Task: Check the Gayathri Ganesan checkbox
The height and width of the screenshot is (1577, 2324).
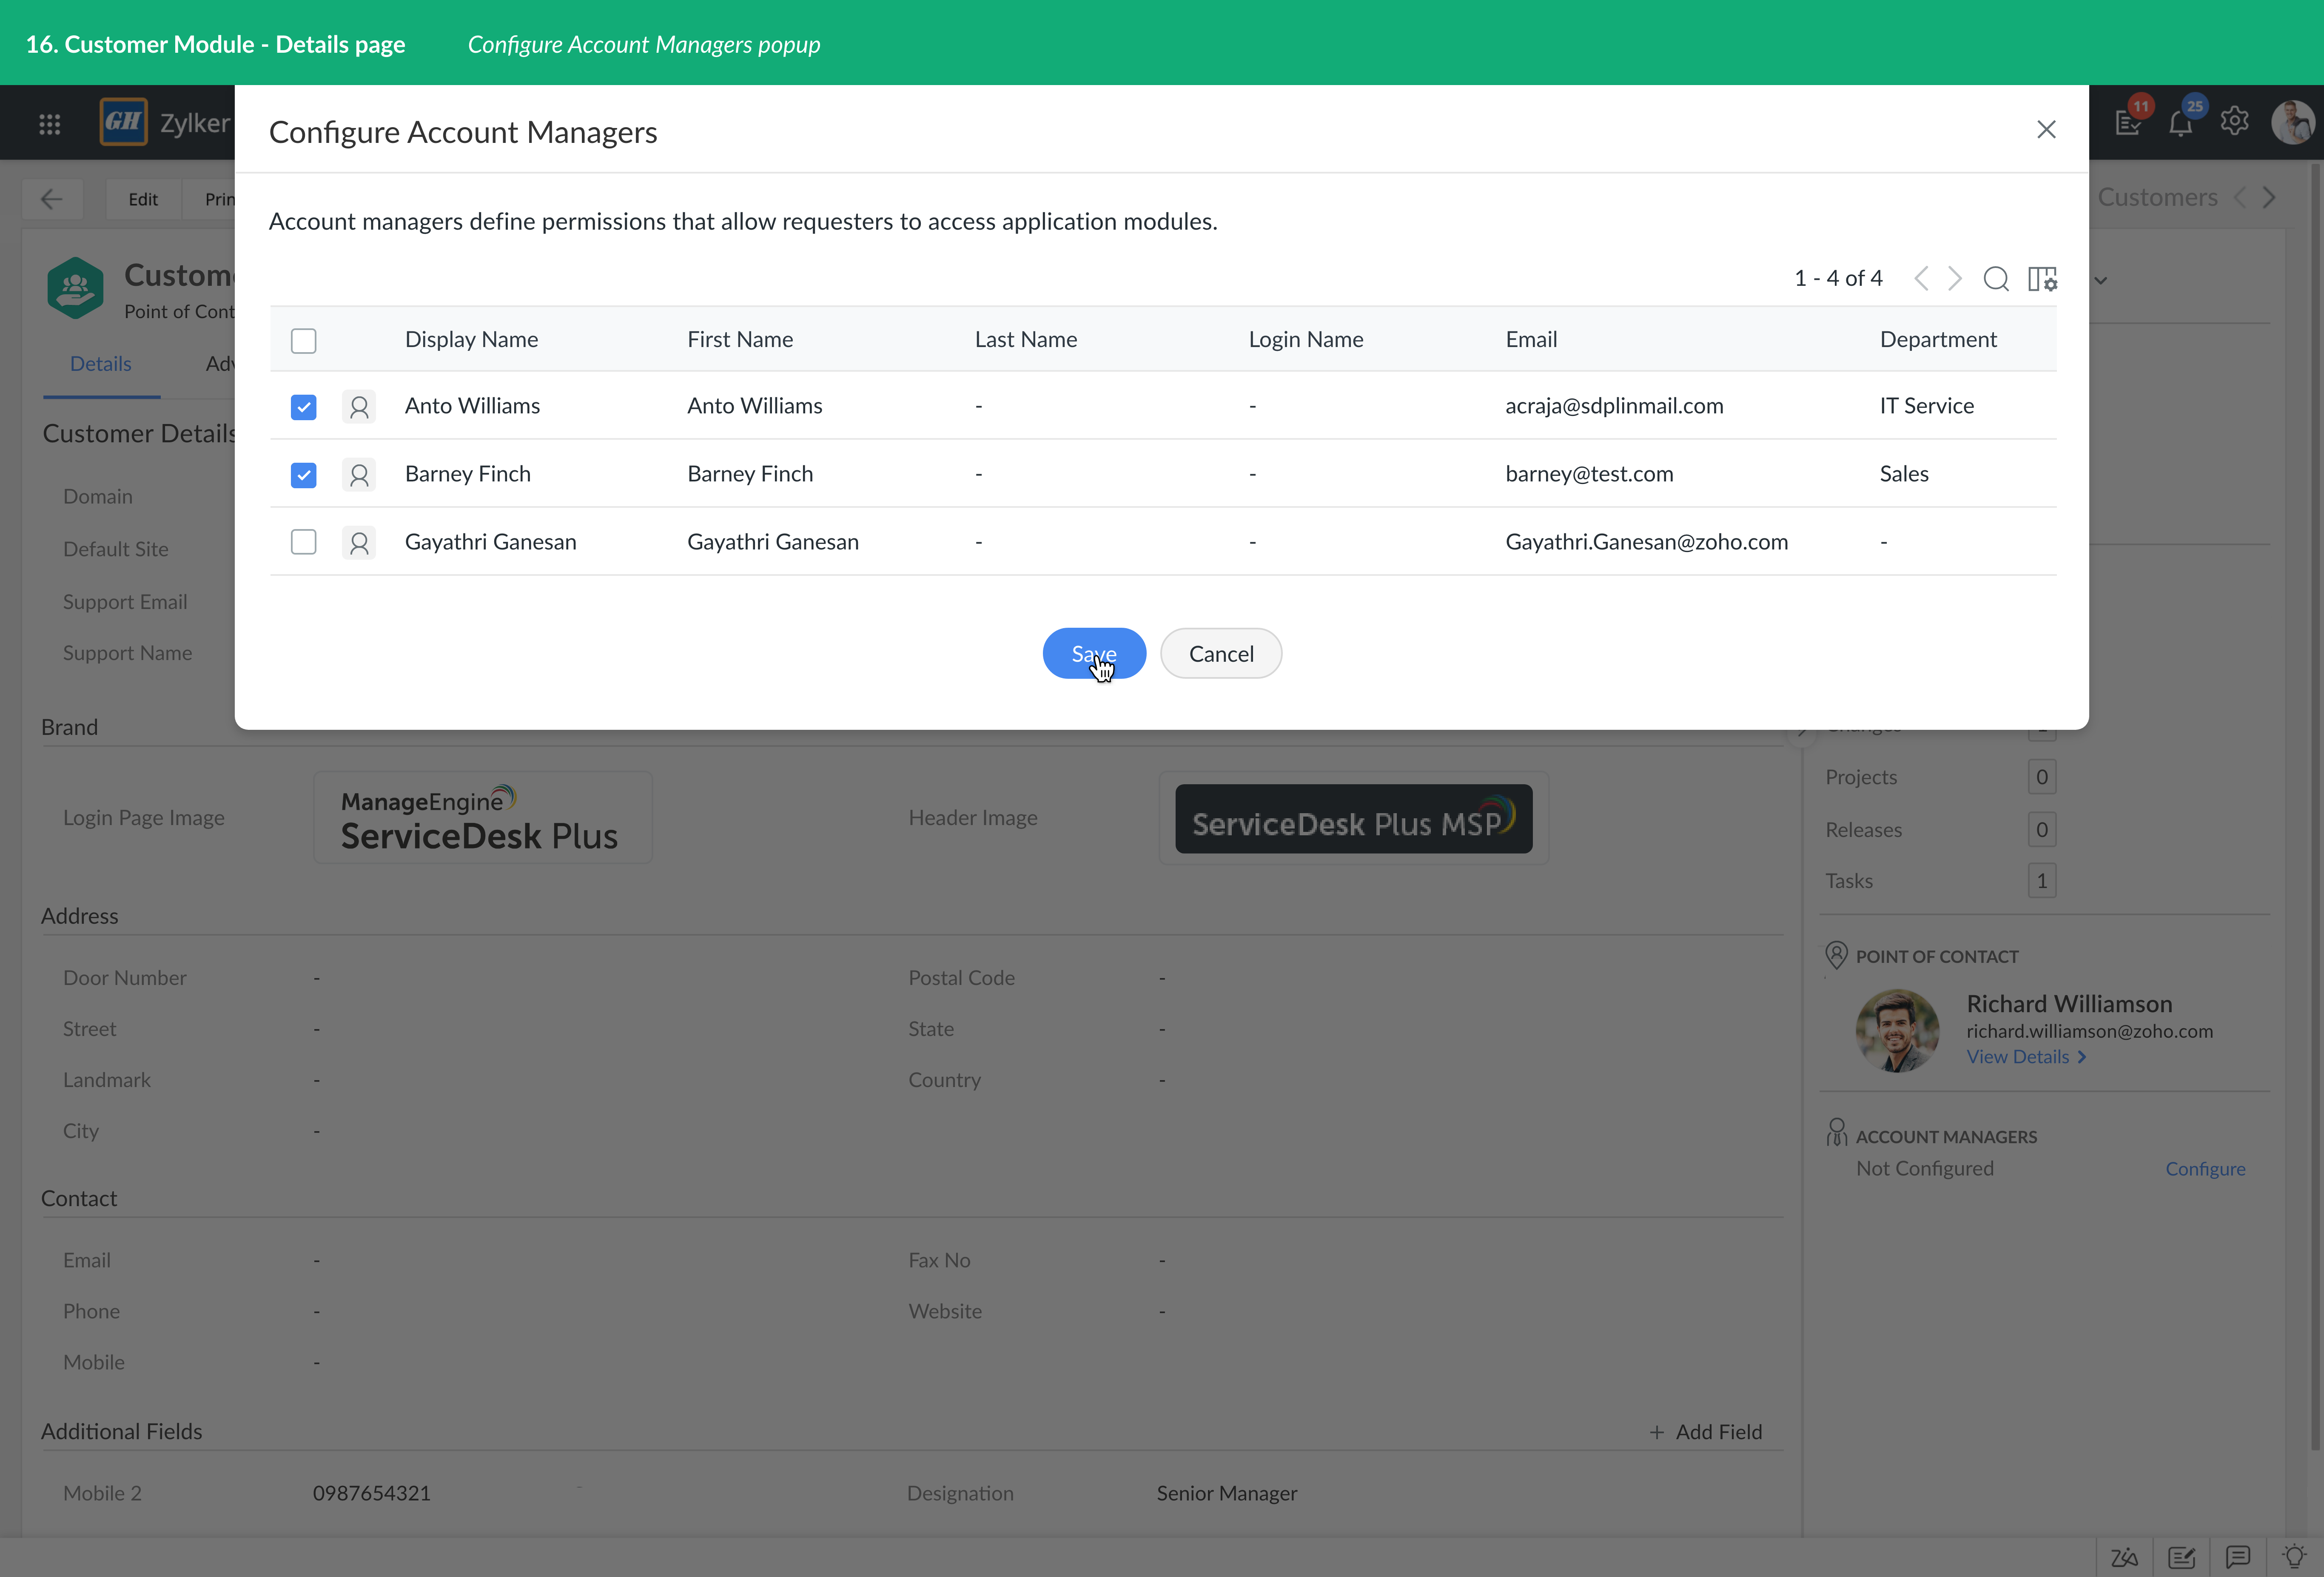Action: click(x=303, y=542)
